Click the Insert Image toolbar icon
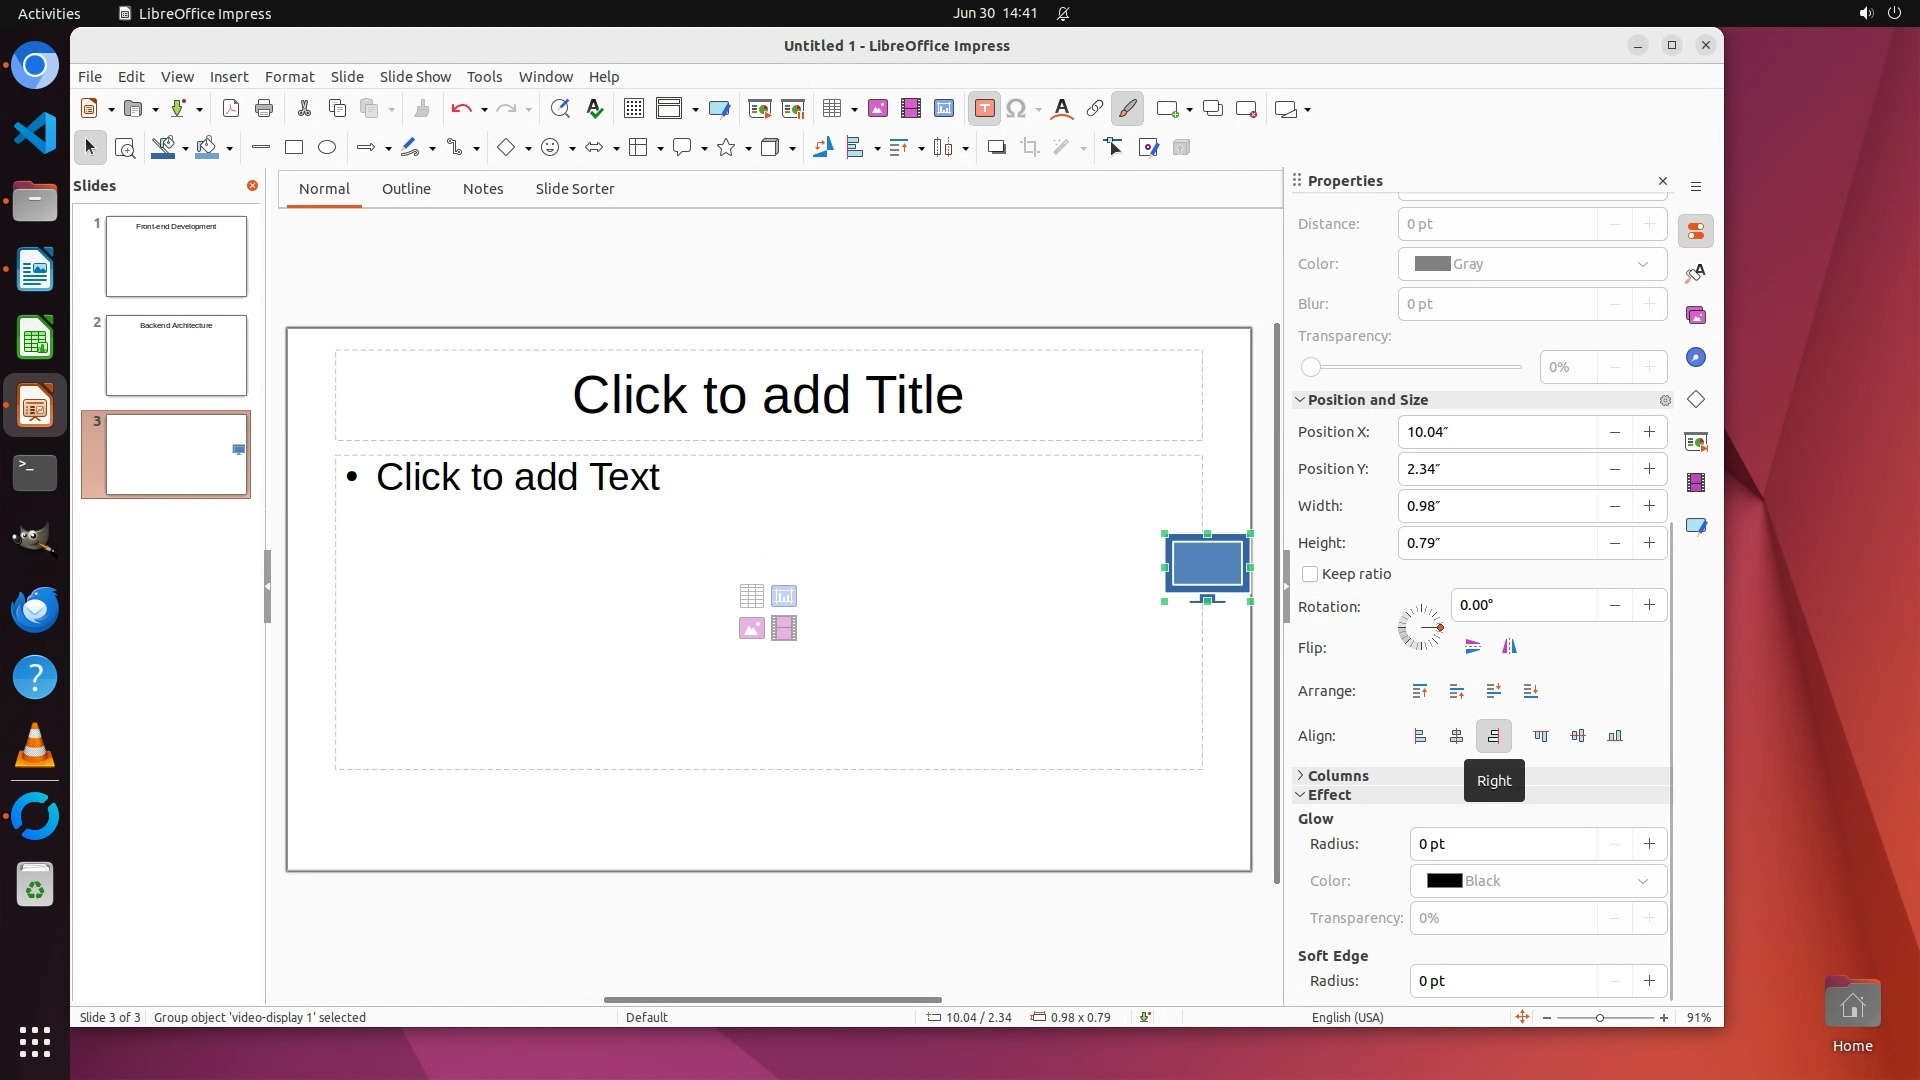The height and width of the screenshot is (1080, 1920). (878, 109)
